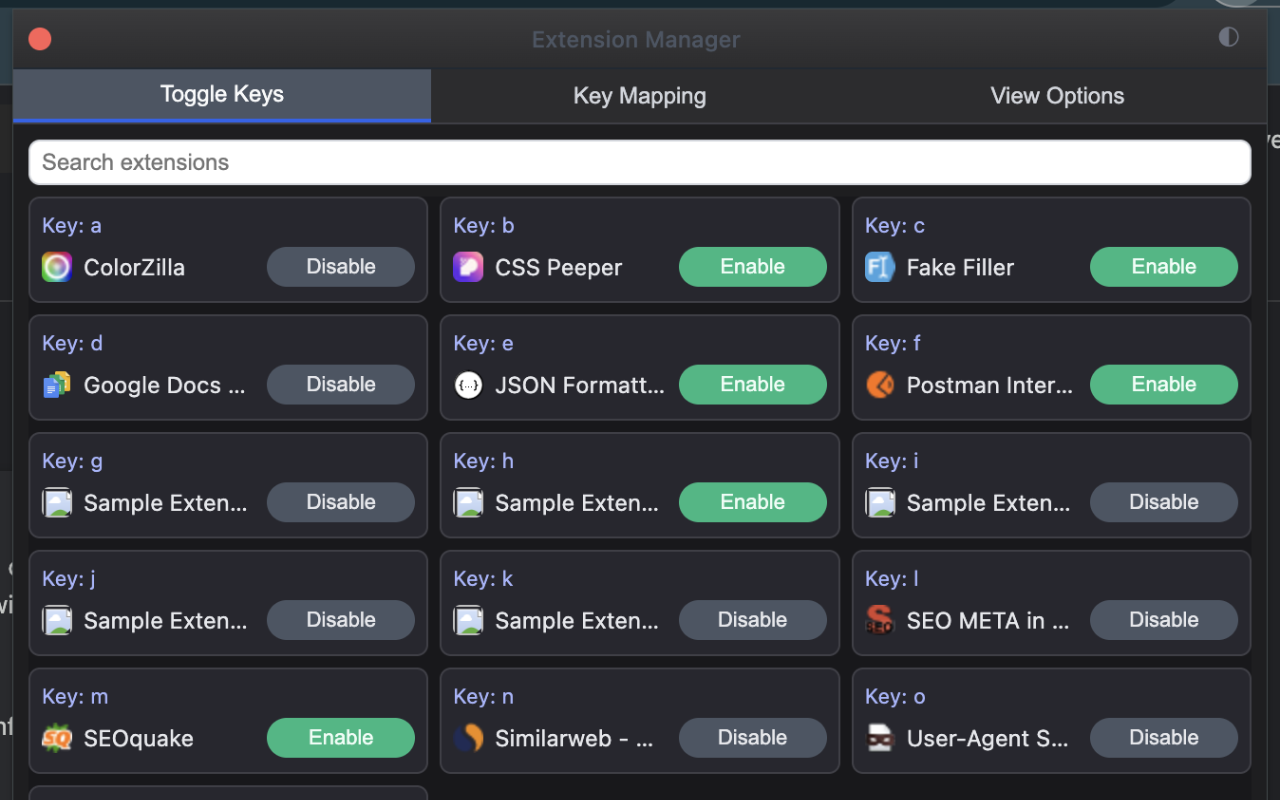1280x800 pixels.
Task: Click the Postman Interceptor extension icon
Action: point(880,385)
